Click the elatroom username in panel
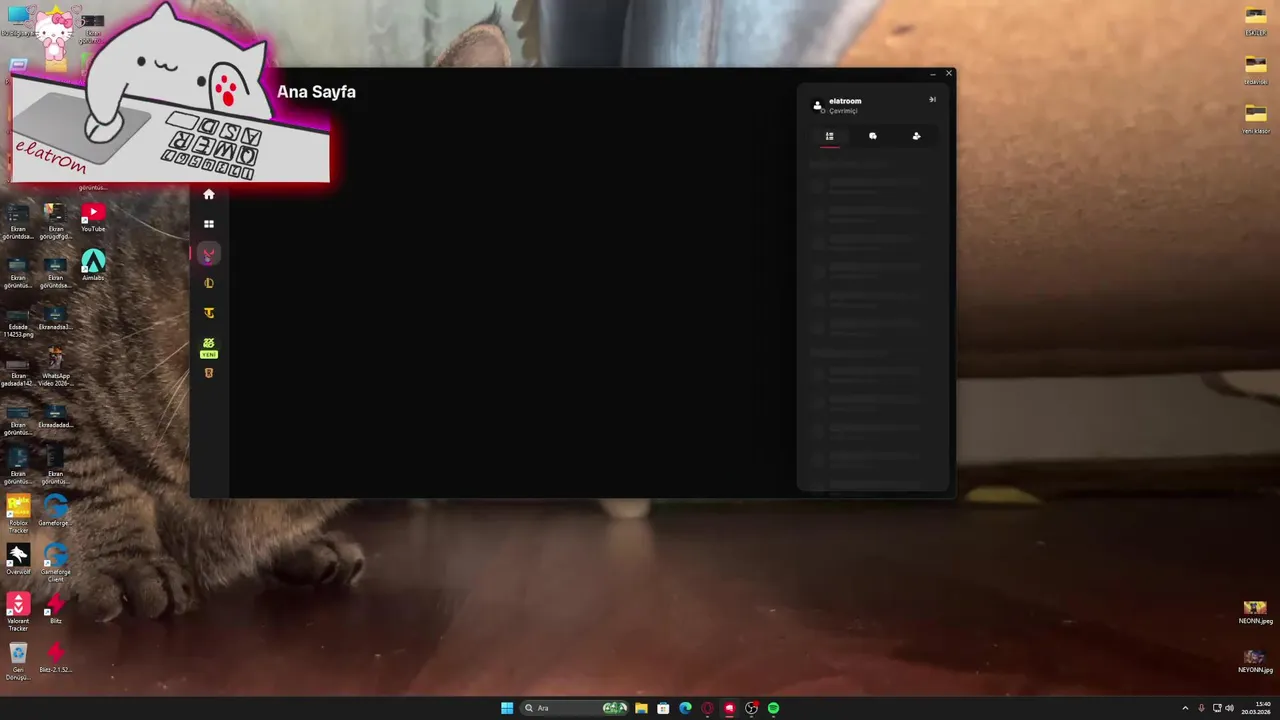This screenshot has width=1280, height=720. pos(845,101)
